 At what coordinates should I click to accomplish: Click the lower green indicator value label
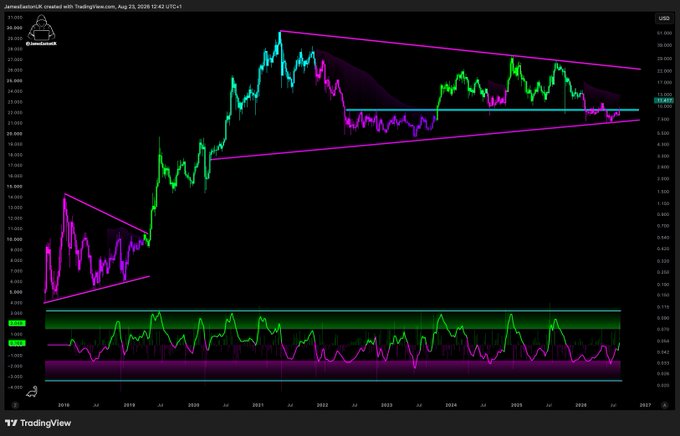(17, 343)
